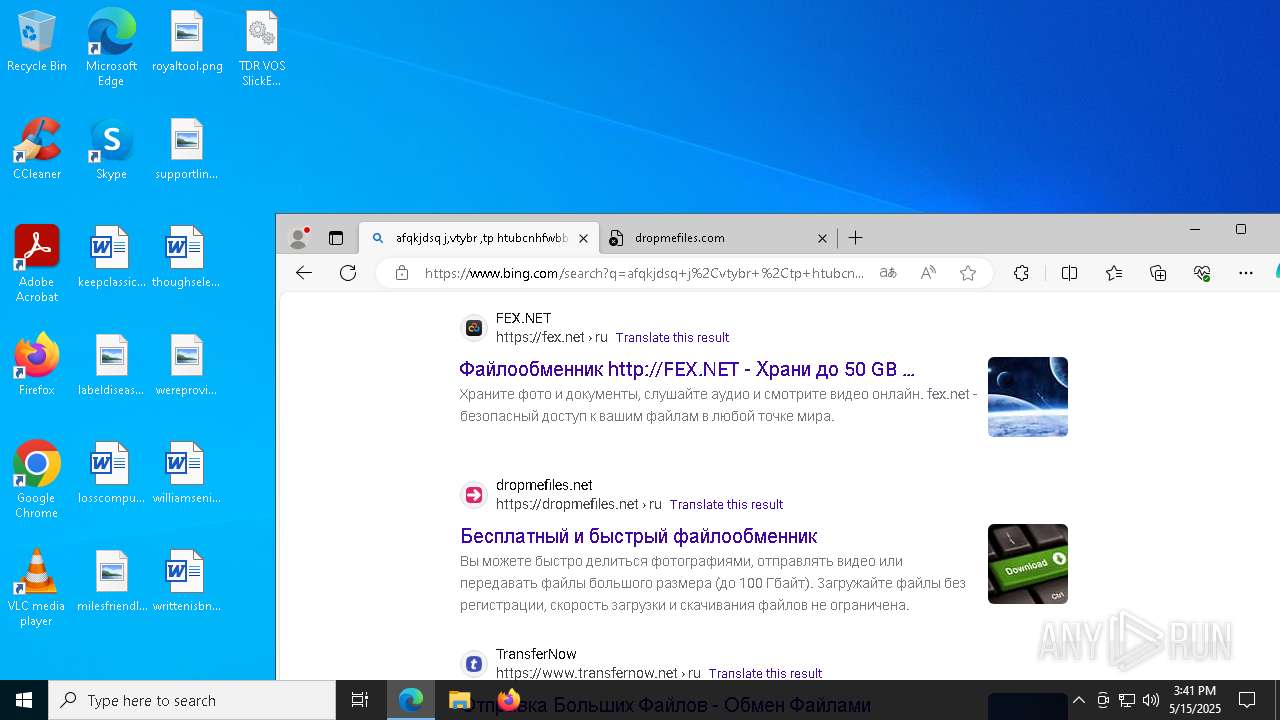1280x720 pixels.
Task: Select williamseni Word document on desktop
Action: (186, 474)
